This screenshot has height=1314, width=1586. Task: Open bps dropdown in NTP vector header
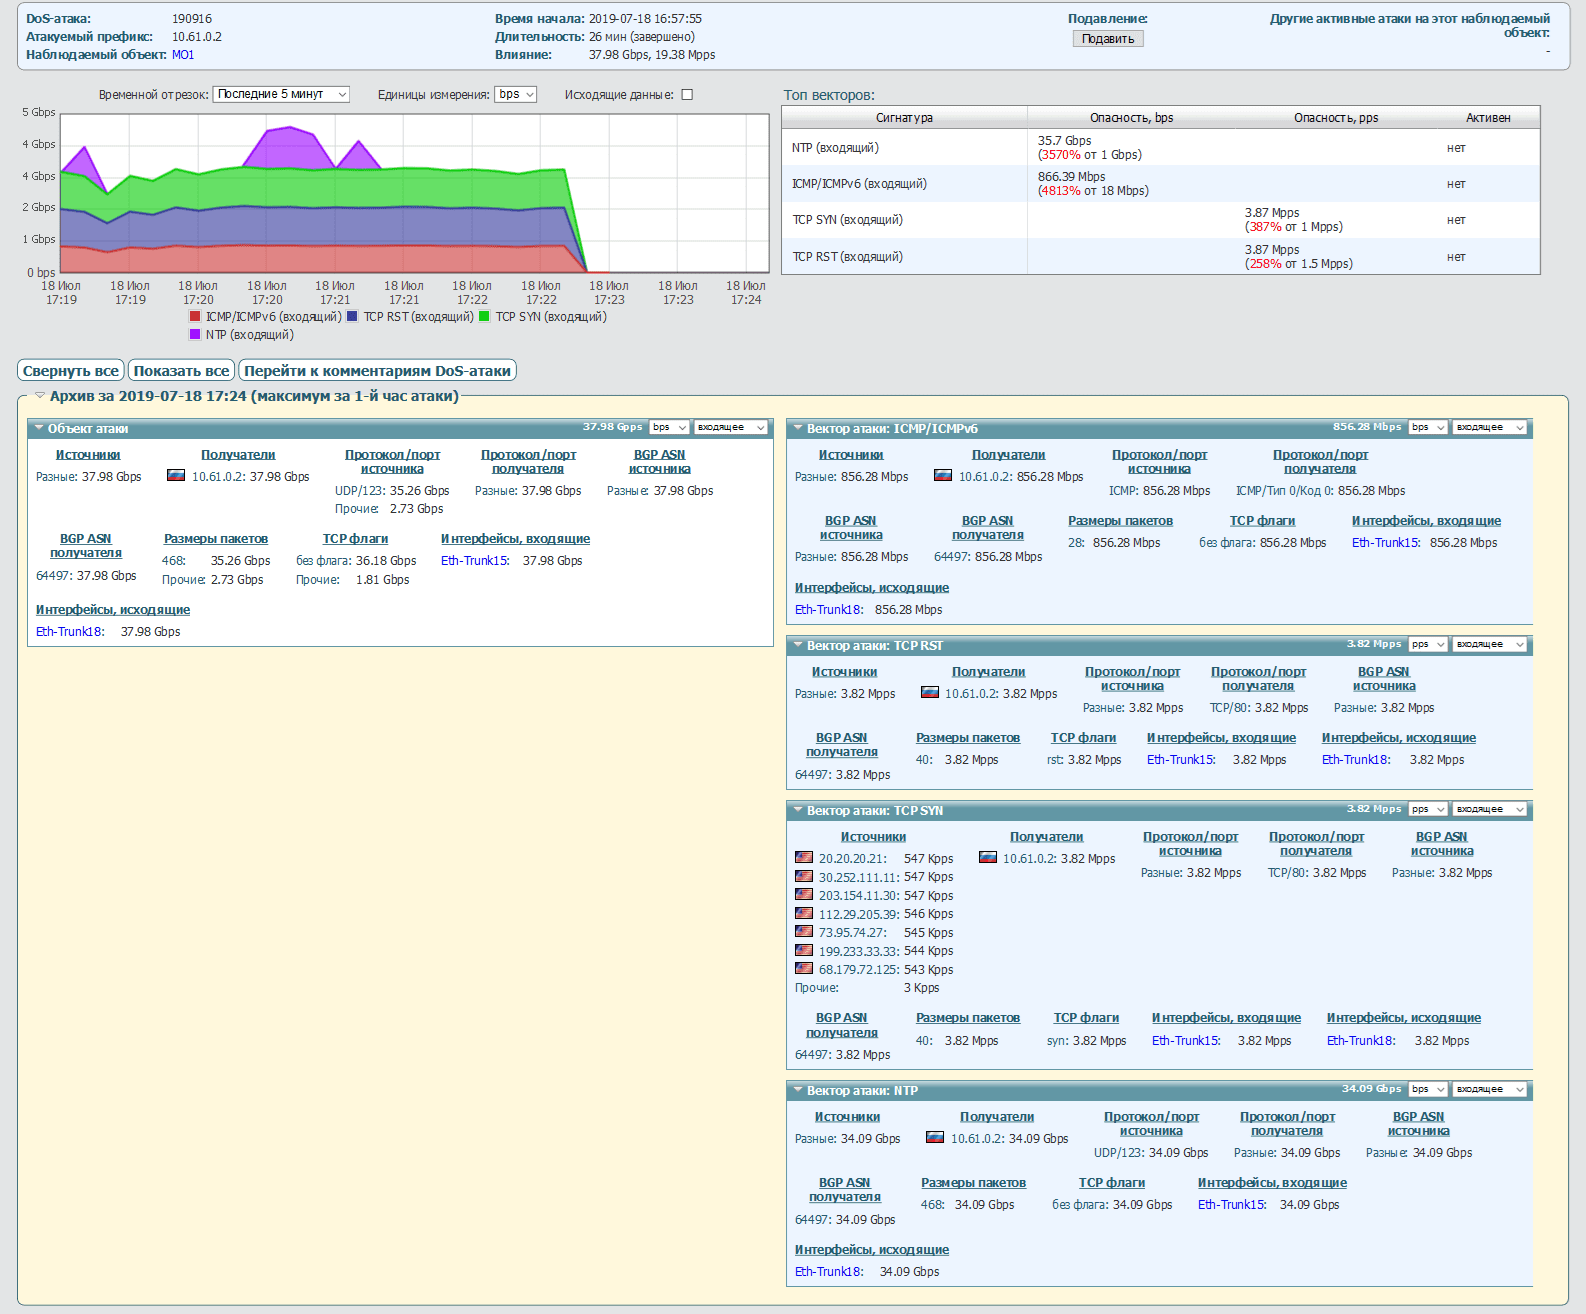coord(1428,1089)
